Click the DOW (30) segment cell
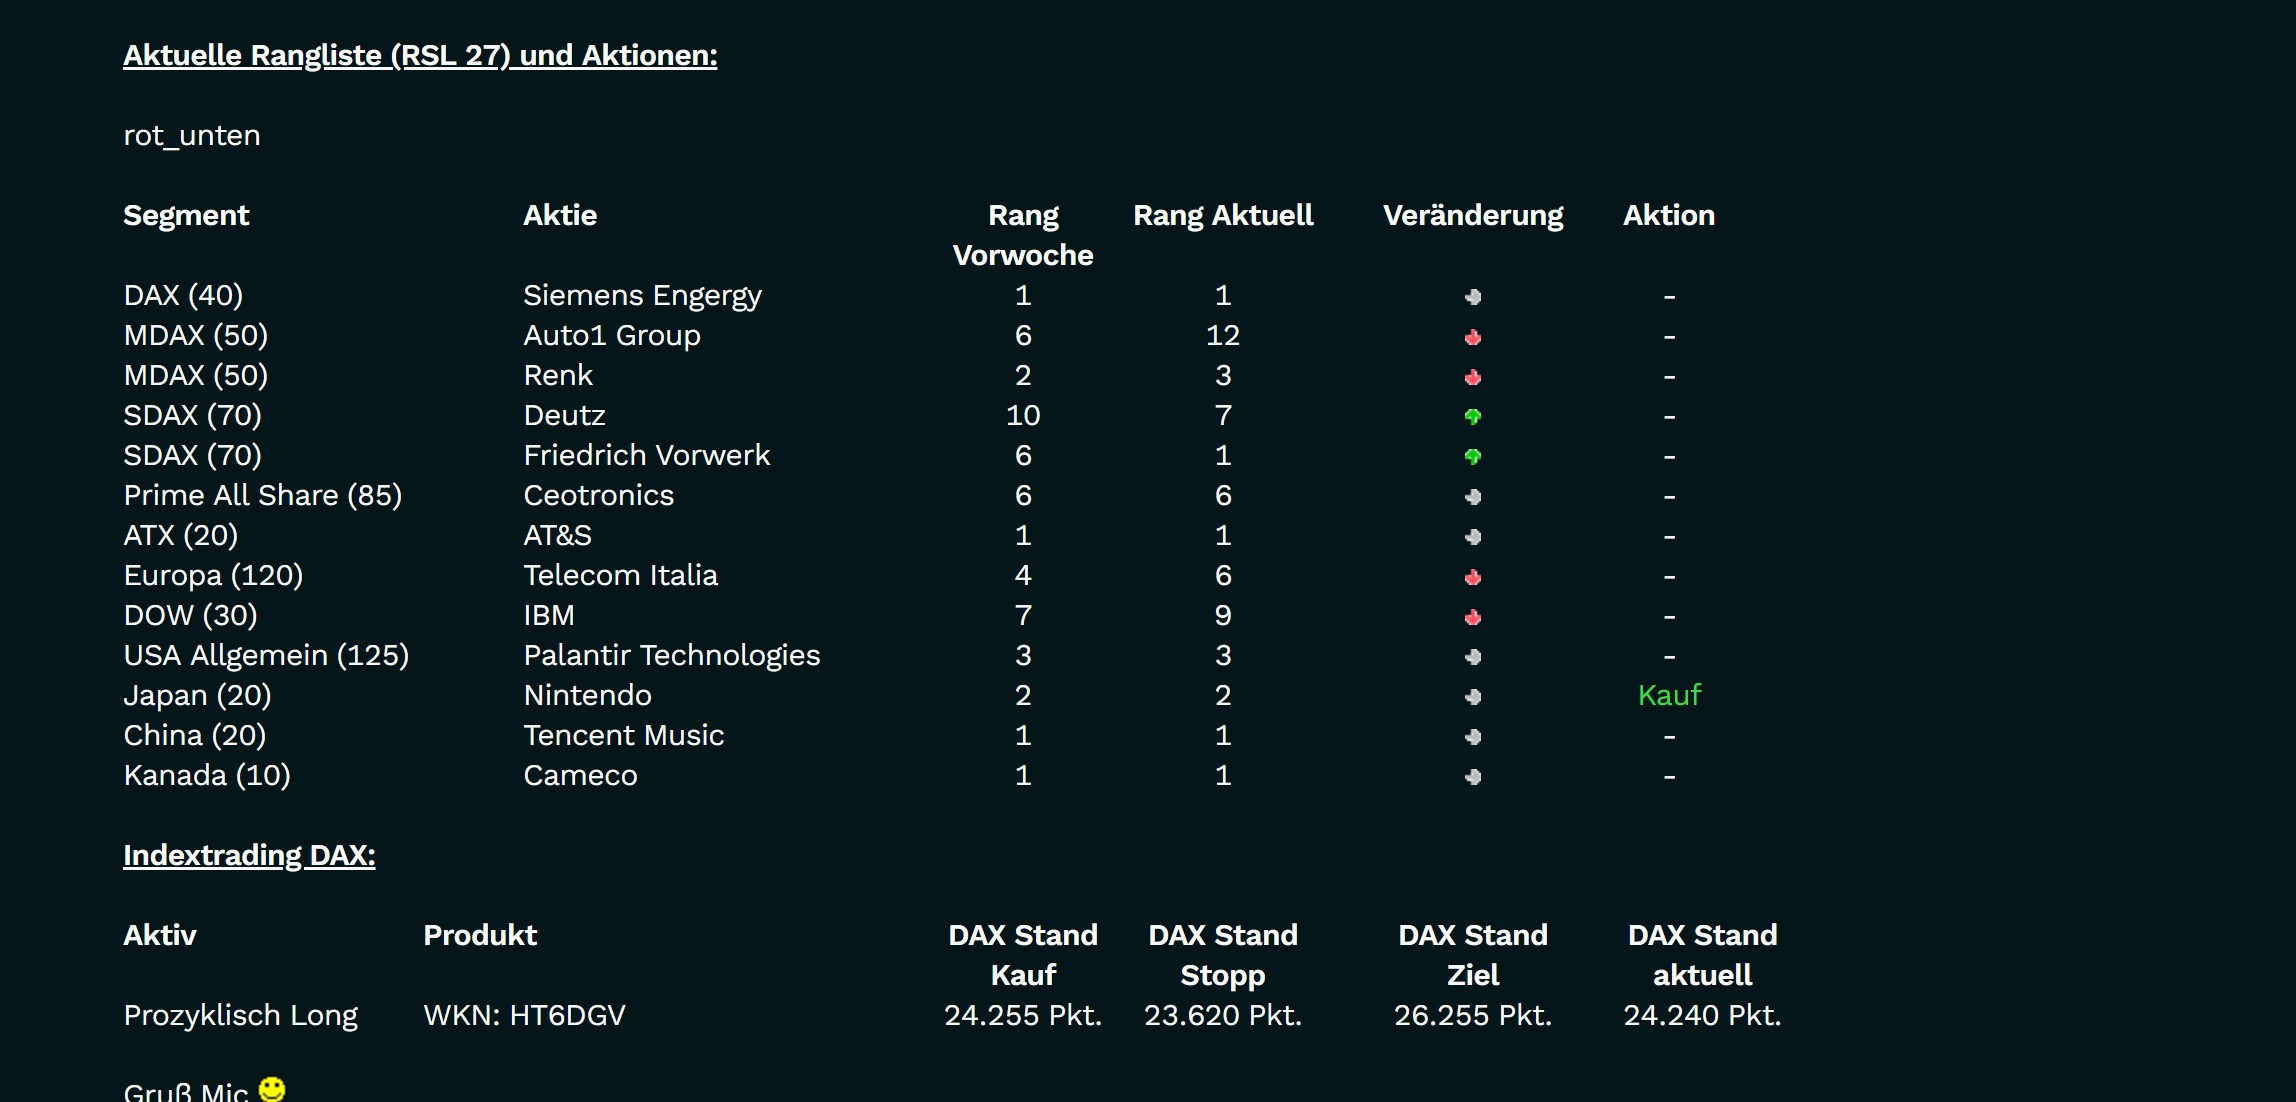The width and height of the screenshot is (2296, 1102). point(191,616)
